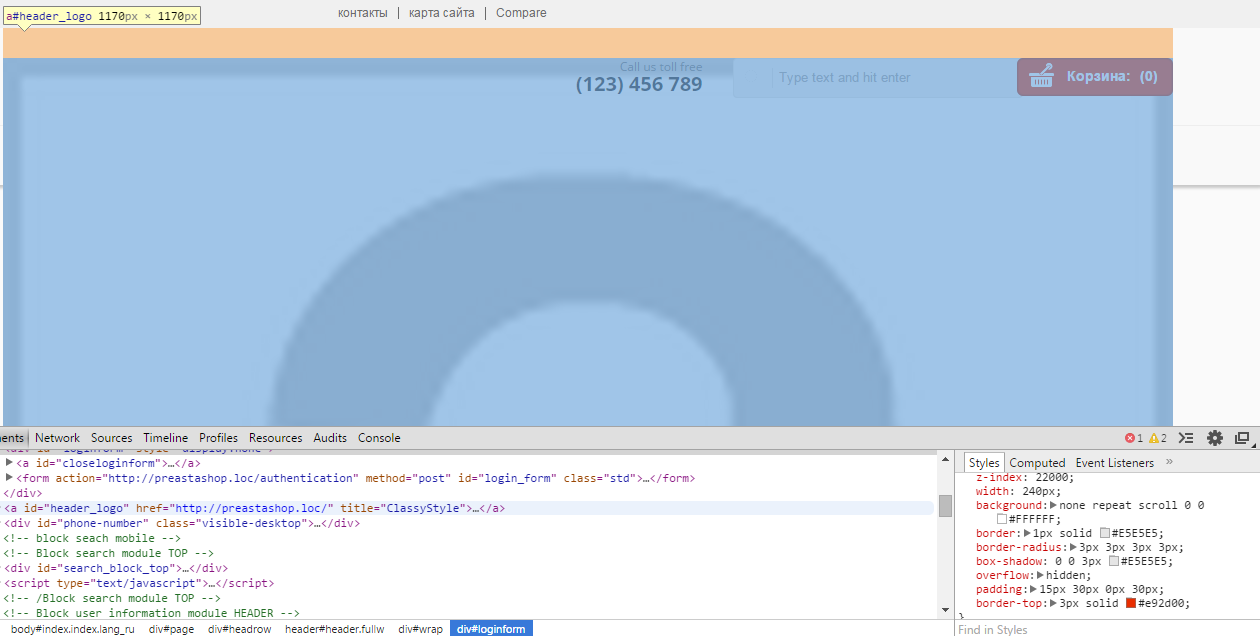Open the box-shadow #E5E5E5 color swatch
This screenshot has width=1260, height=636.
1113,561
